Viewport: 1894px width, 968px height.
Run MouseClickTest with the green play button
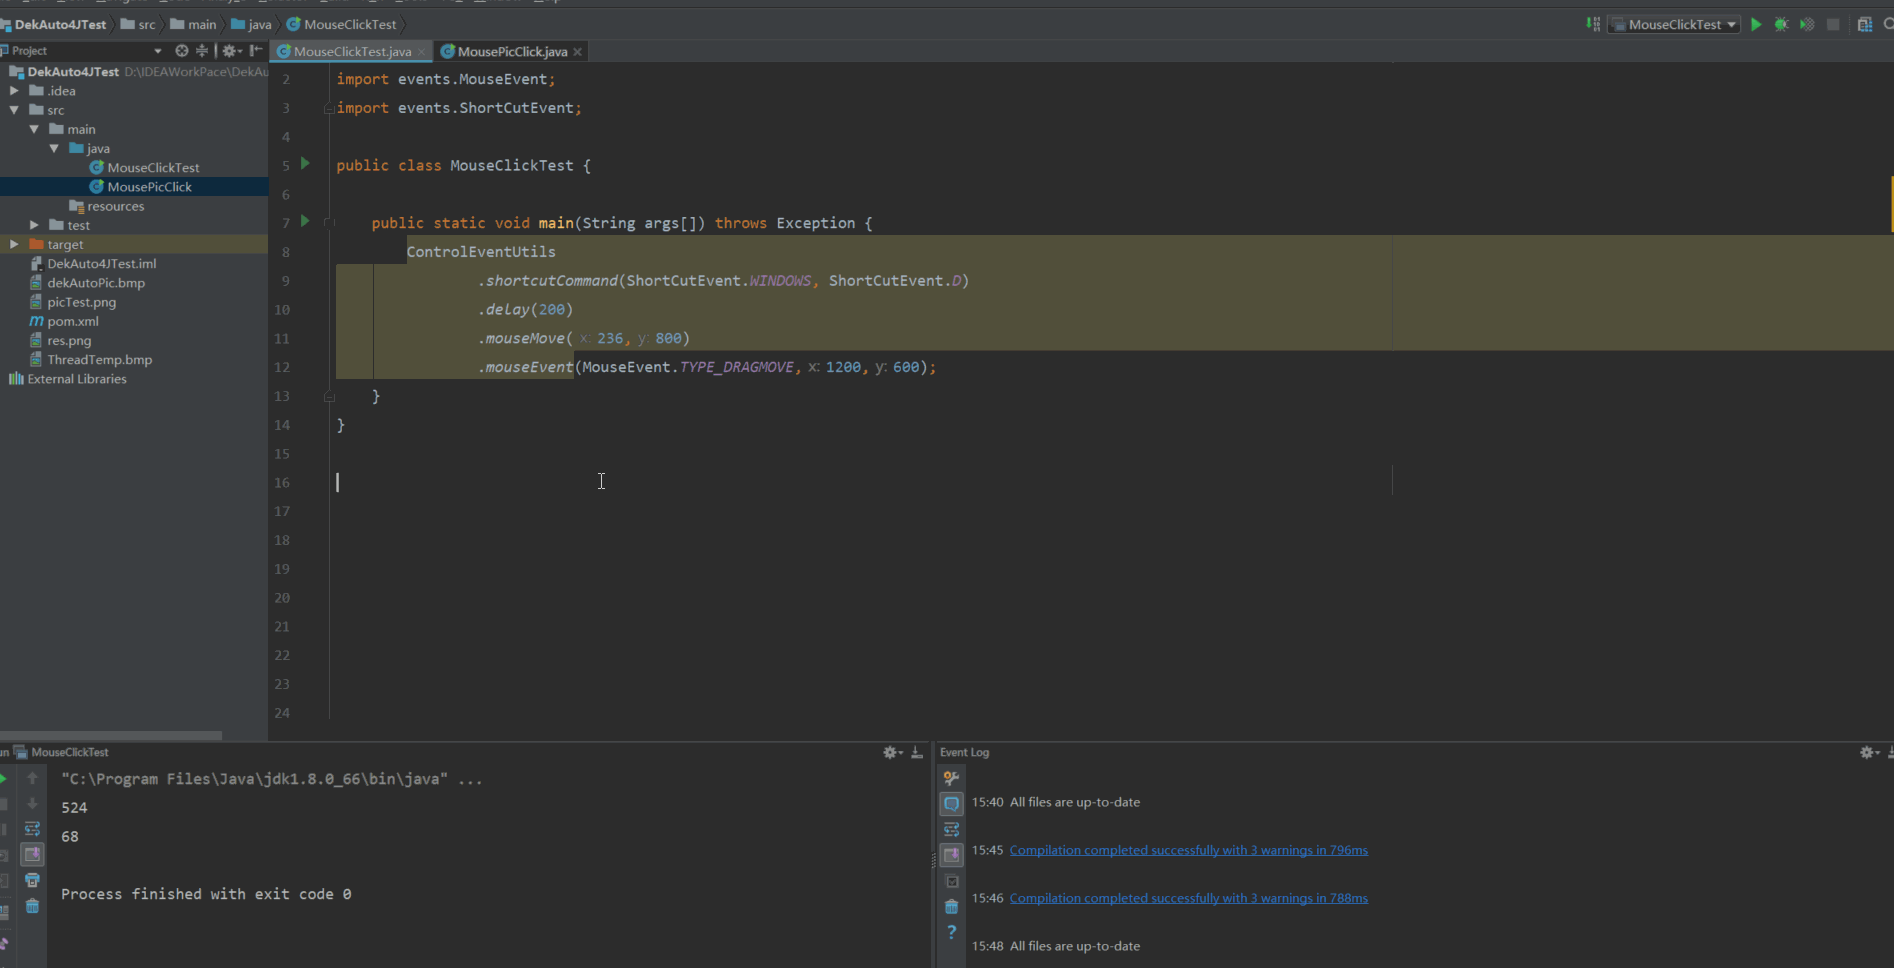[x=1756, y=24]
